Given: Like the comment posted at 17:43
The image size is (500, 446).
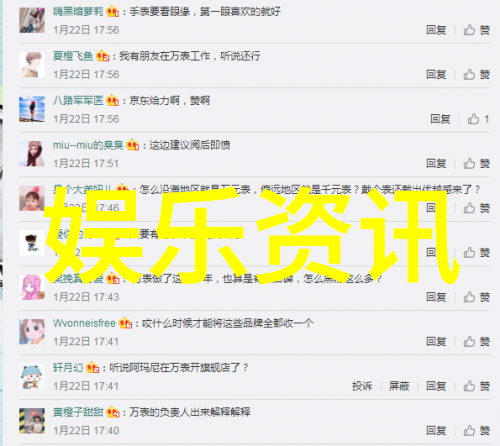Looking at the screenshot, I should coord(476,297).
